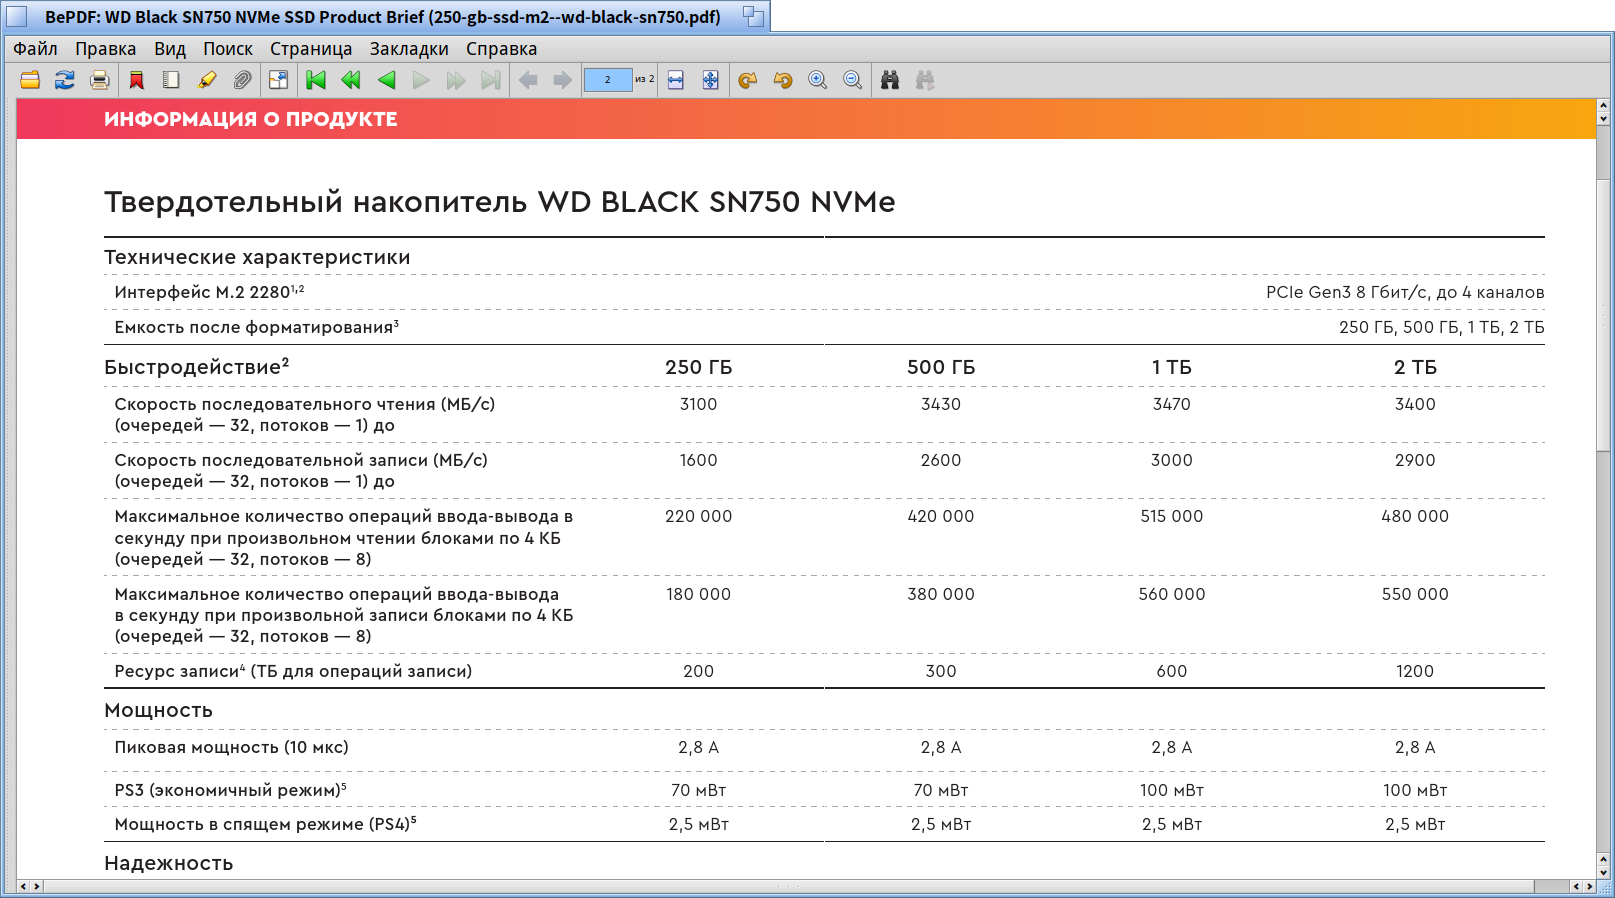Open the Закладки menu
This screenshot has width=1615, height=898.
pyautogui.click(x=409, y=49)
